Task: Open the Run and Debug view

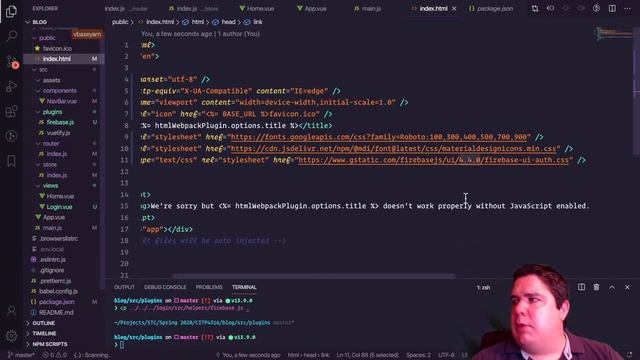Action: 11,86
